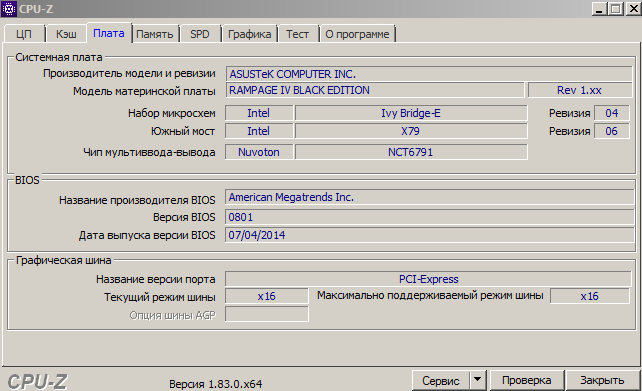This screenshot has height=391, width=642.
Task: Click the Южный мост label
Action: click(x=183, y=131)
